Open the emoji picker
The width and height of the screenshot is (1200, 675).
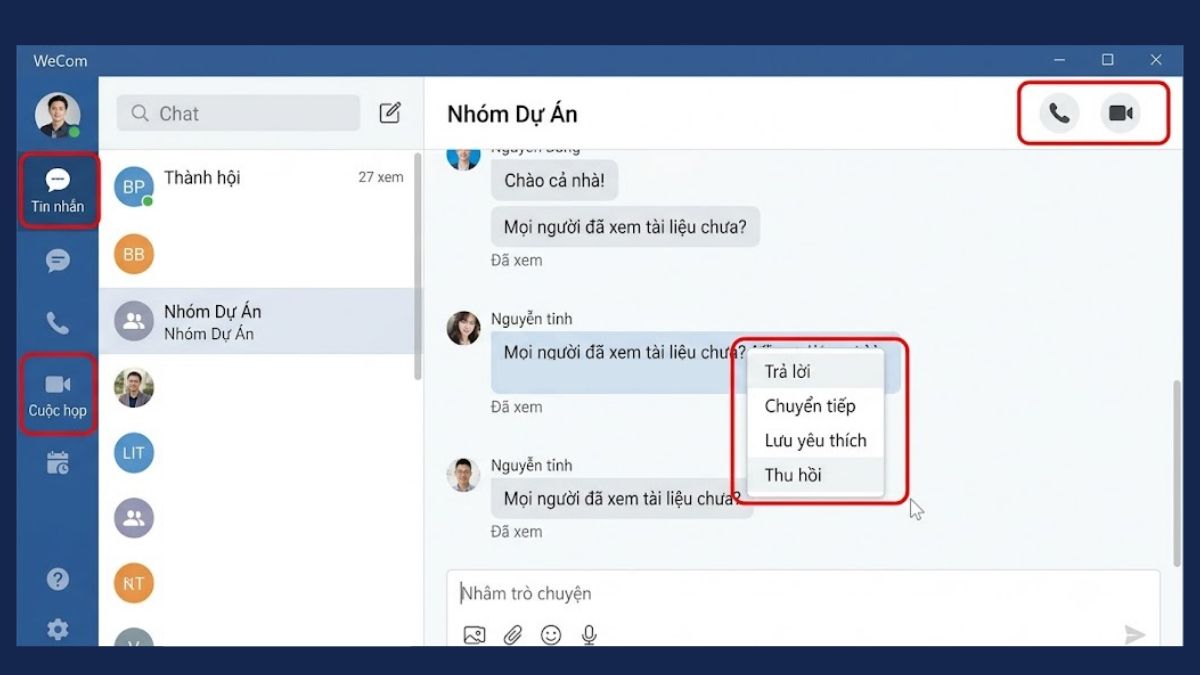point(551,635)
